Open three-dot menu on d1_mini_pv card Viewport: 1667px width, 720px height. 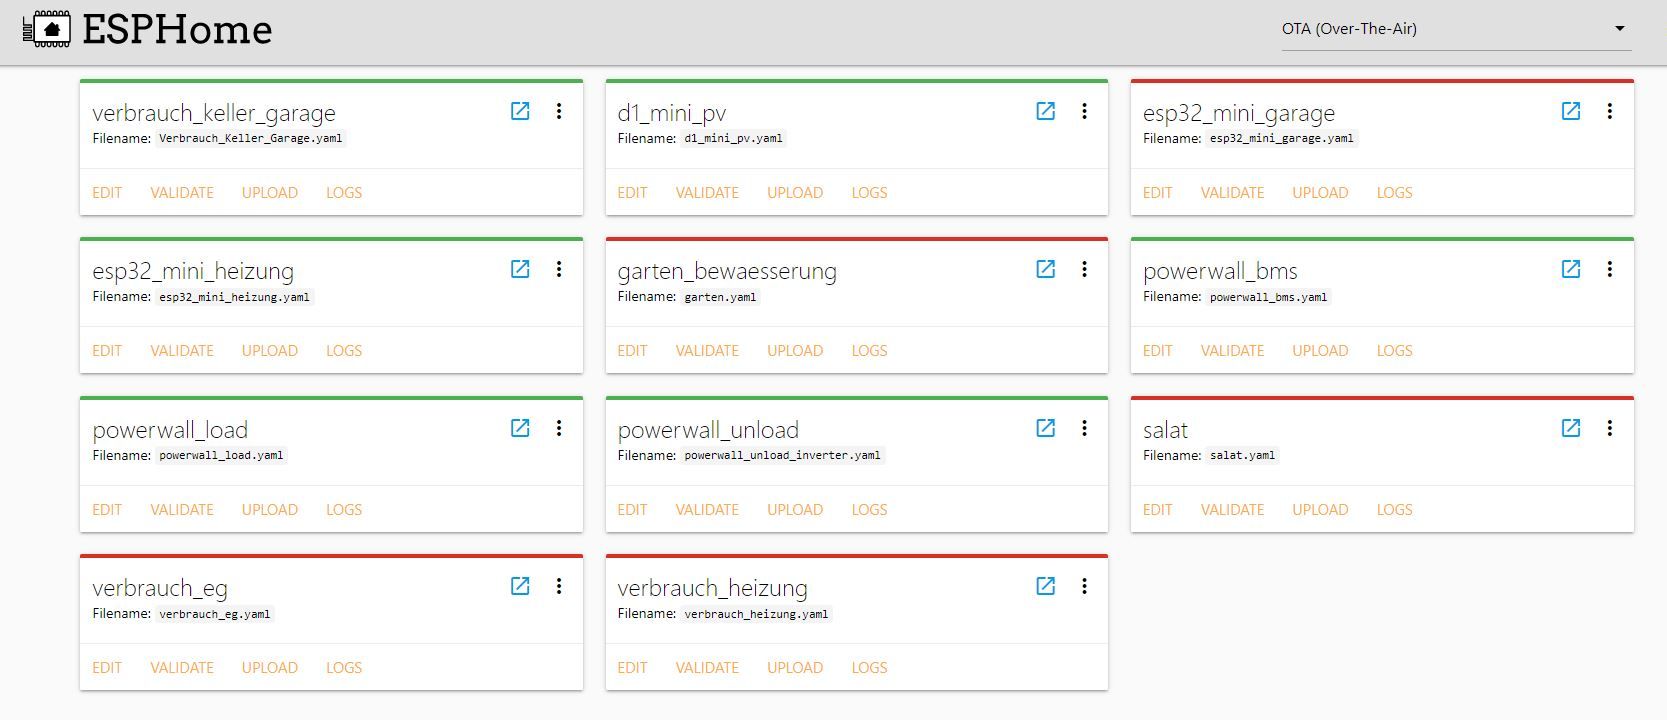(x=1084, y=111)
